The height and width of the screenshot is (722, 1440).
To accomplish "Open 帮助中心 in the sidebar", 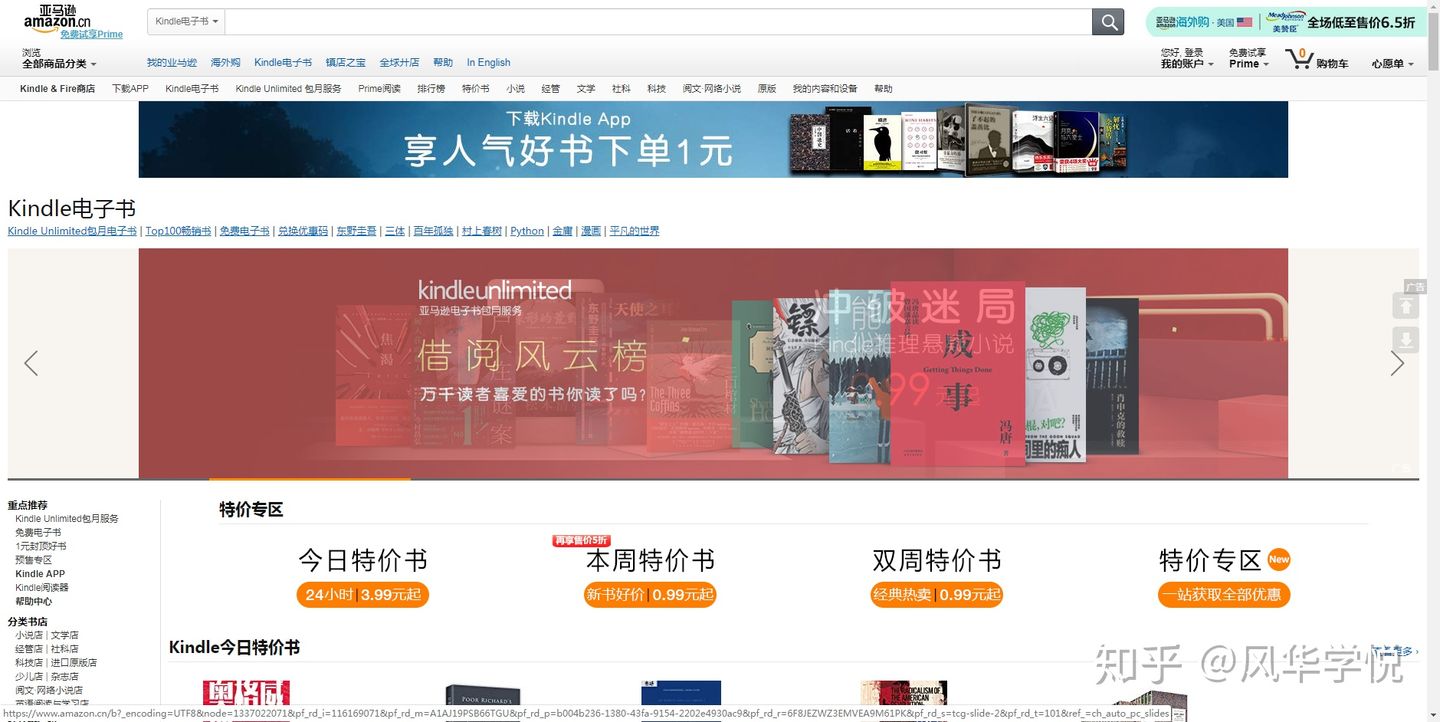I will 33,602.
